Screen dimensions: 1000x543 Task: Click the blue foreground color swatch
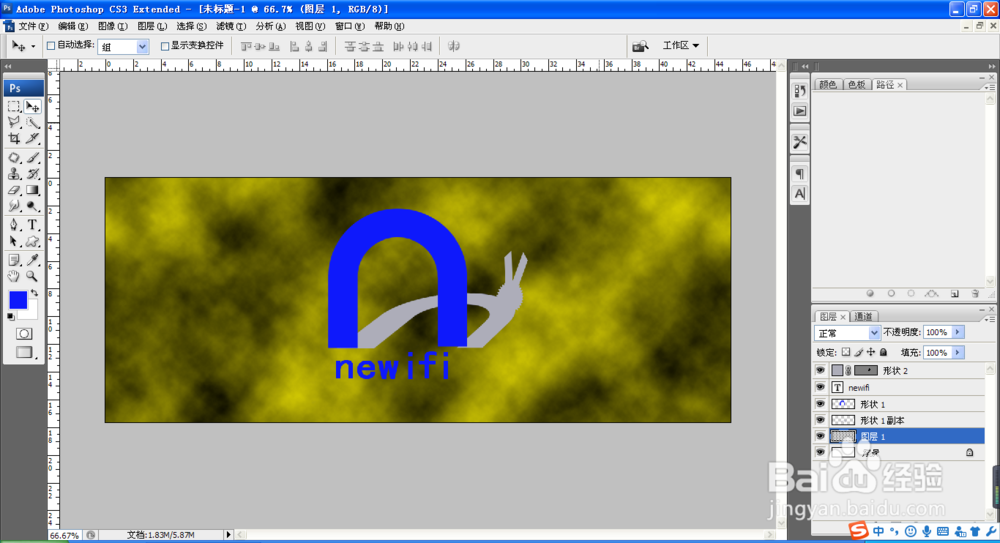tap(17, 299)
